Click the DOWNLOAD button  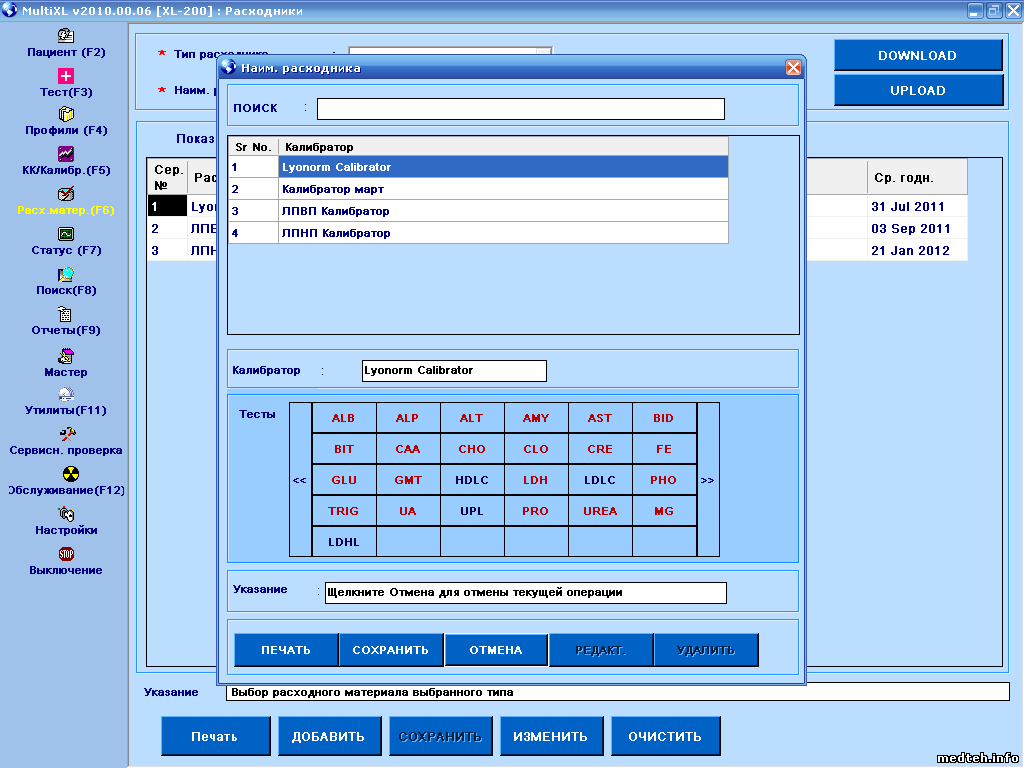point(917,56)
